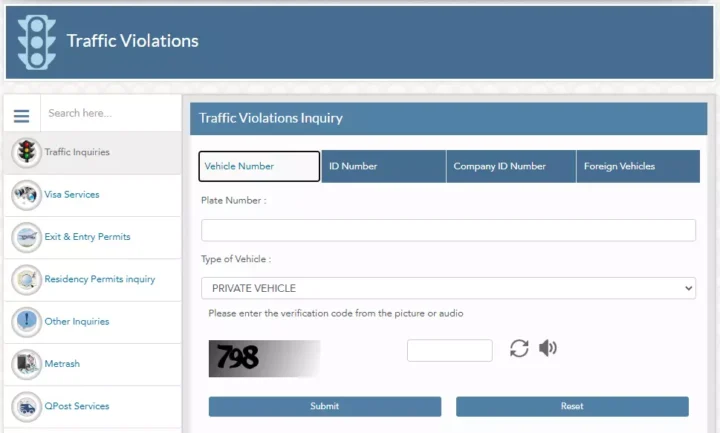The width and height of the screenshot is (720, 433).
Task: Focus the Search here field
Action: (x=111, y=113)
